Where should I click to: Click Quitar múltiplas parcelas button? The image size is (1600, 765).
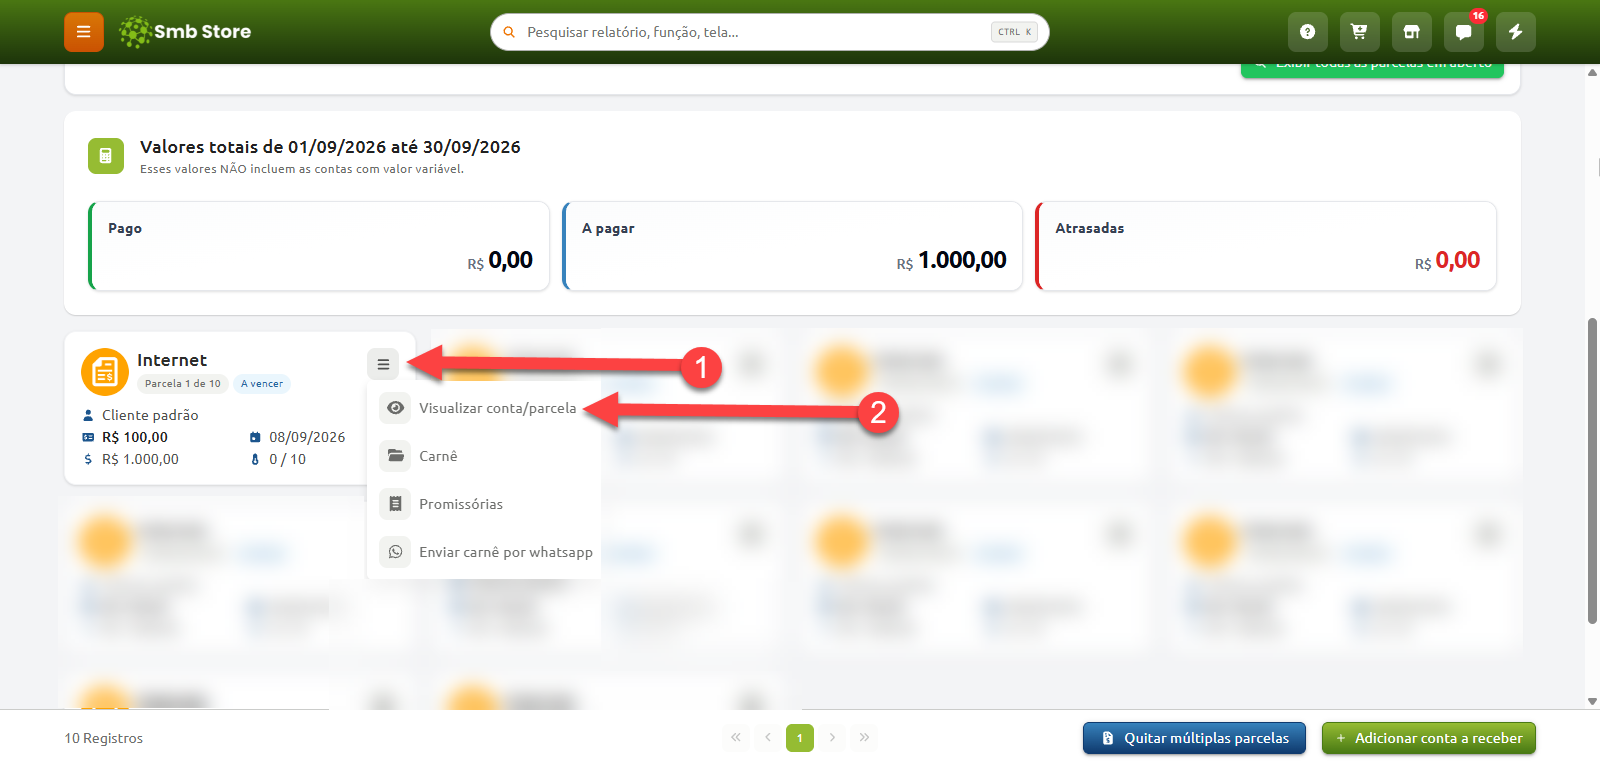(x=1194, y=738)
